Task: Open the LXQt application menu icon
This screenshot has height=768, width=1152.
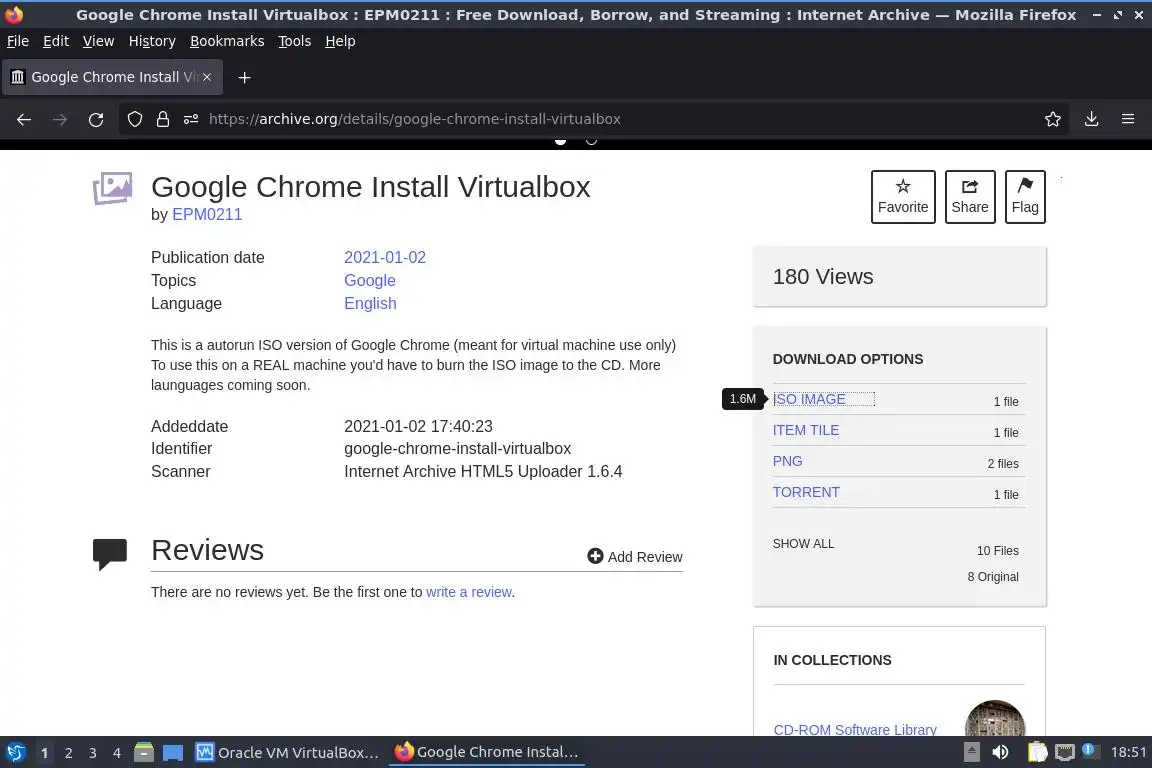Action: click(15, 753)
